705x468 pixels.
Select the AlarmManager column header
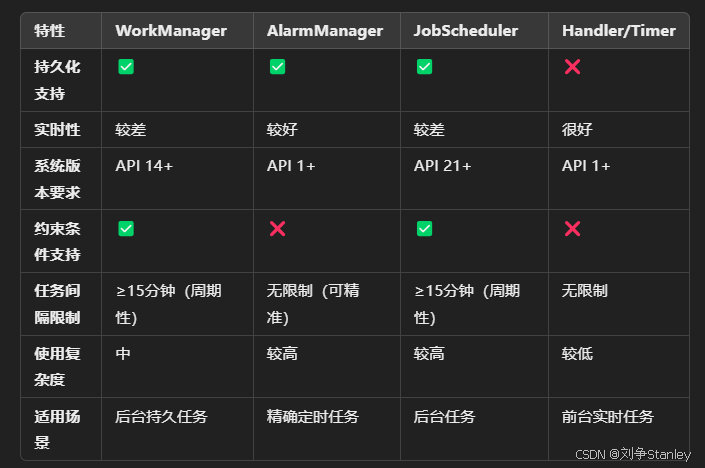coord(325,31)
